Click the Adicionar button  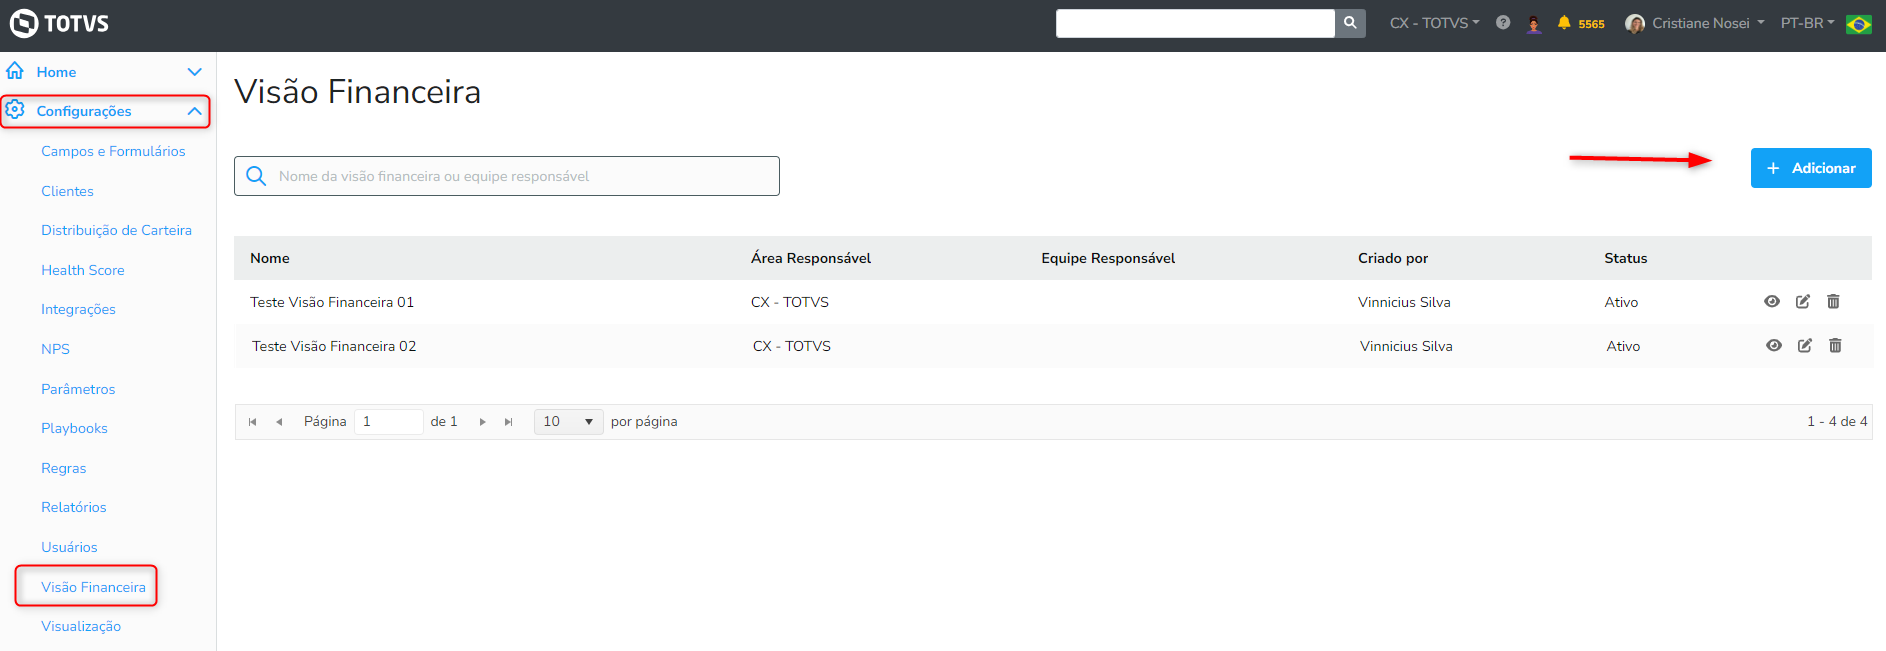coord(1811,168)
